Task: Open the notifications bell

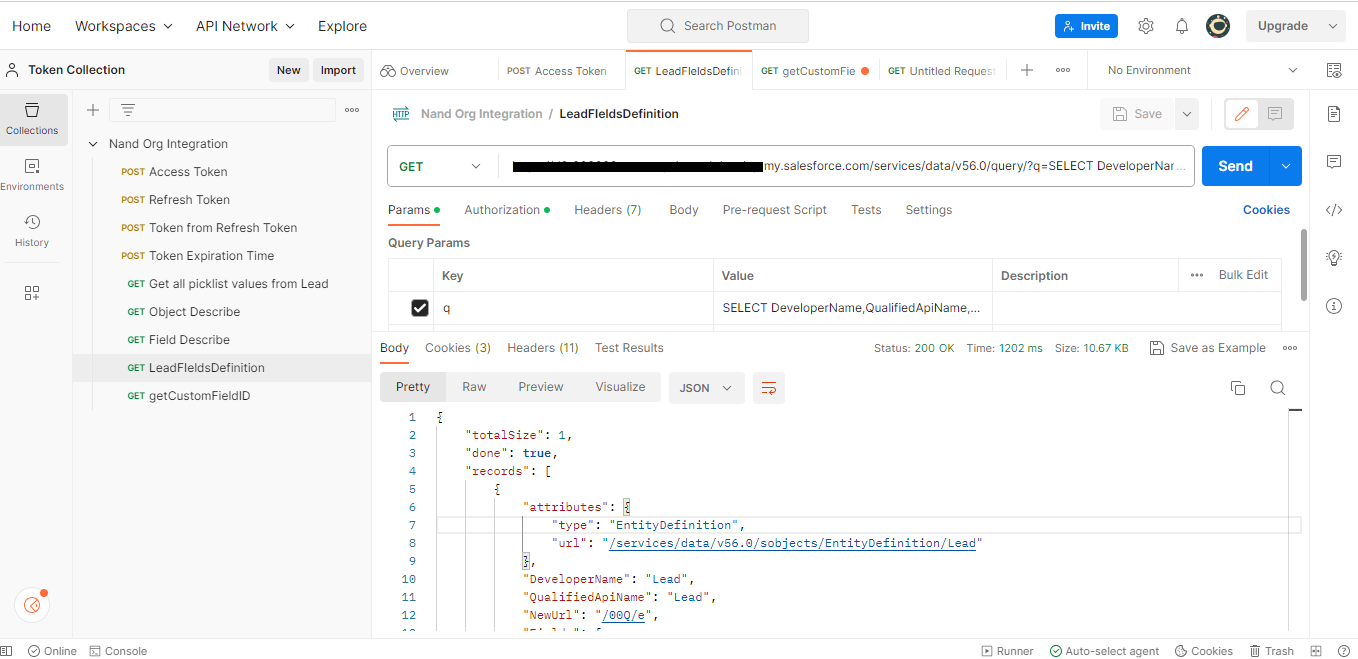Action: 1182,26
